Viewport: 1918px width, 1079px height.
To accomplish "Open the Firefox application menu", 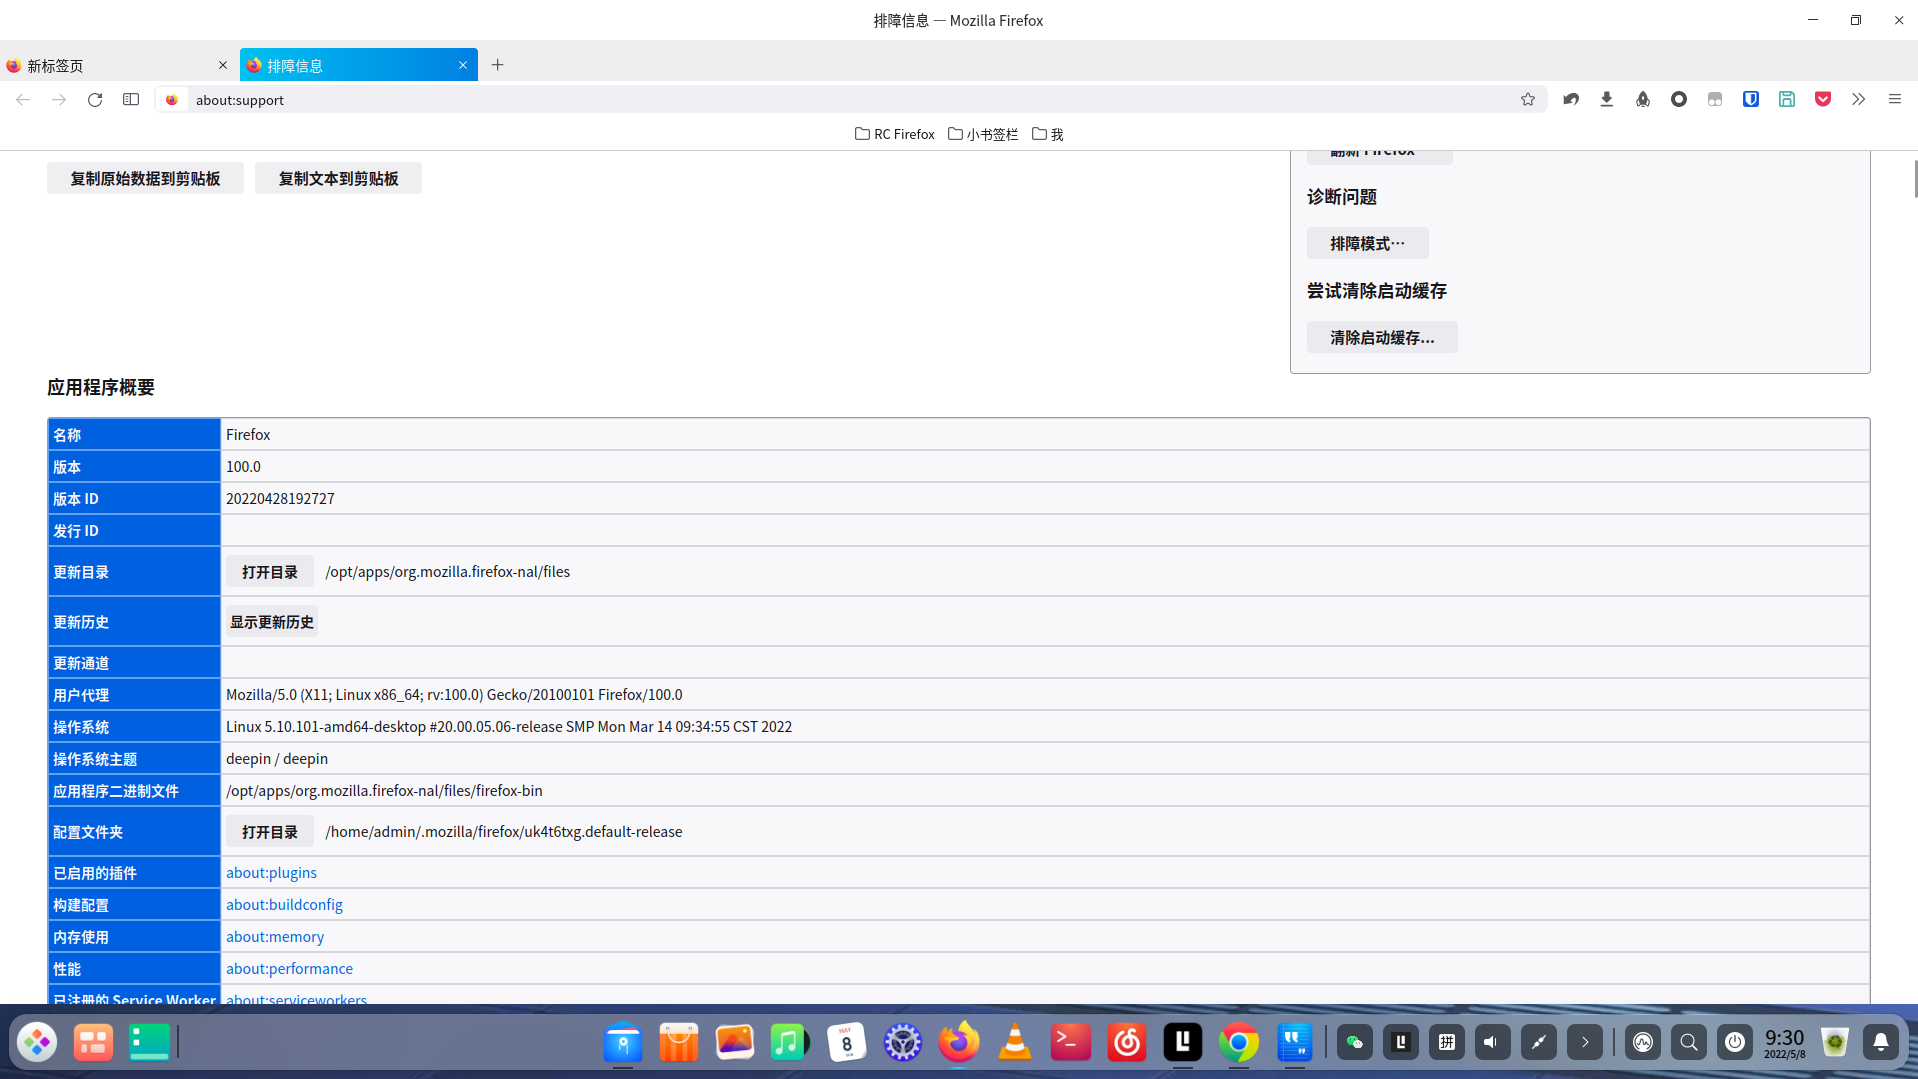I will [x=1895, y=99].
